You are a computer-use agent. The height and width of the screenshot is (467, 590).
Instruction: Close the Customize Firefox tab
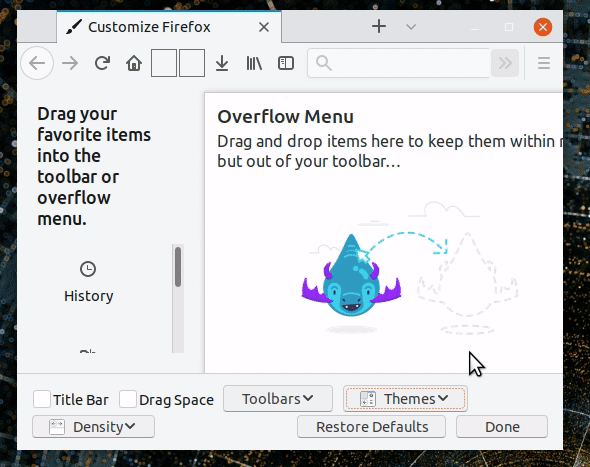coord(264,27)
